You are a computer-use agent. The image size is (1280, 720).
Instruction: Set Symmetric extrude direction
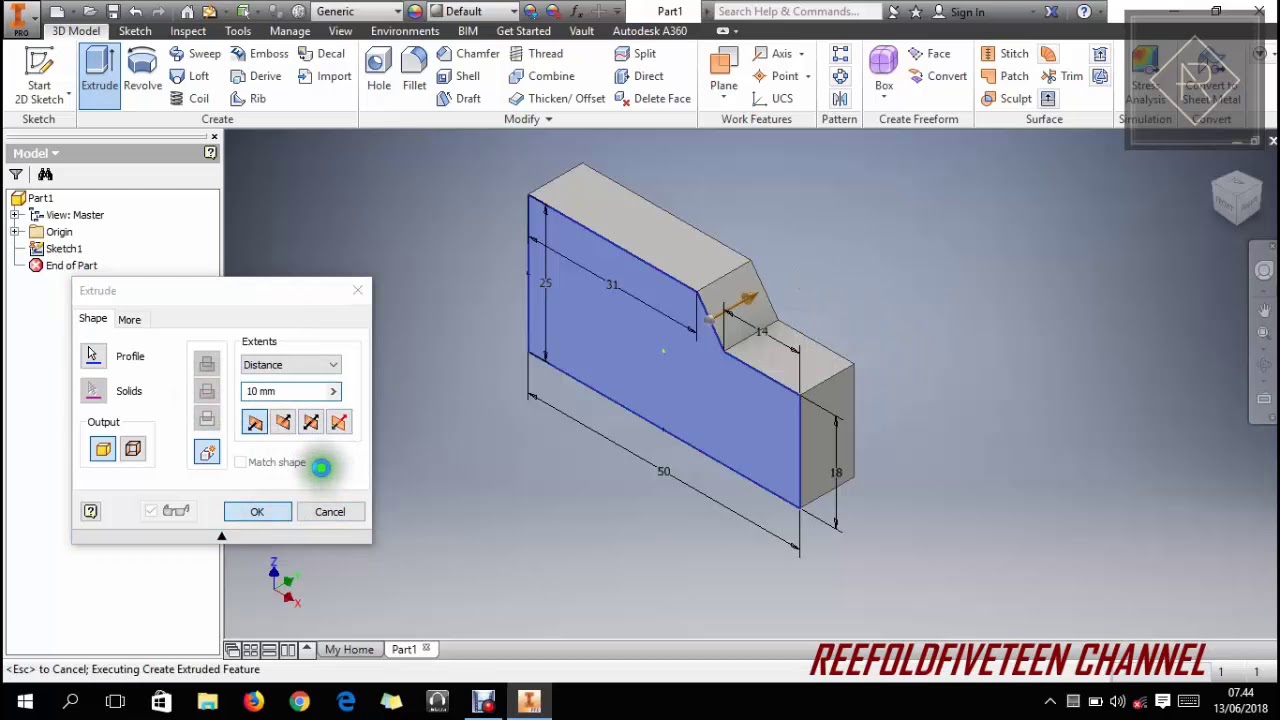tap(311, 422)
